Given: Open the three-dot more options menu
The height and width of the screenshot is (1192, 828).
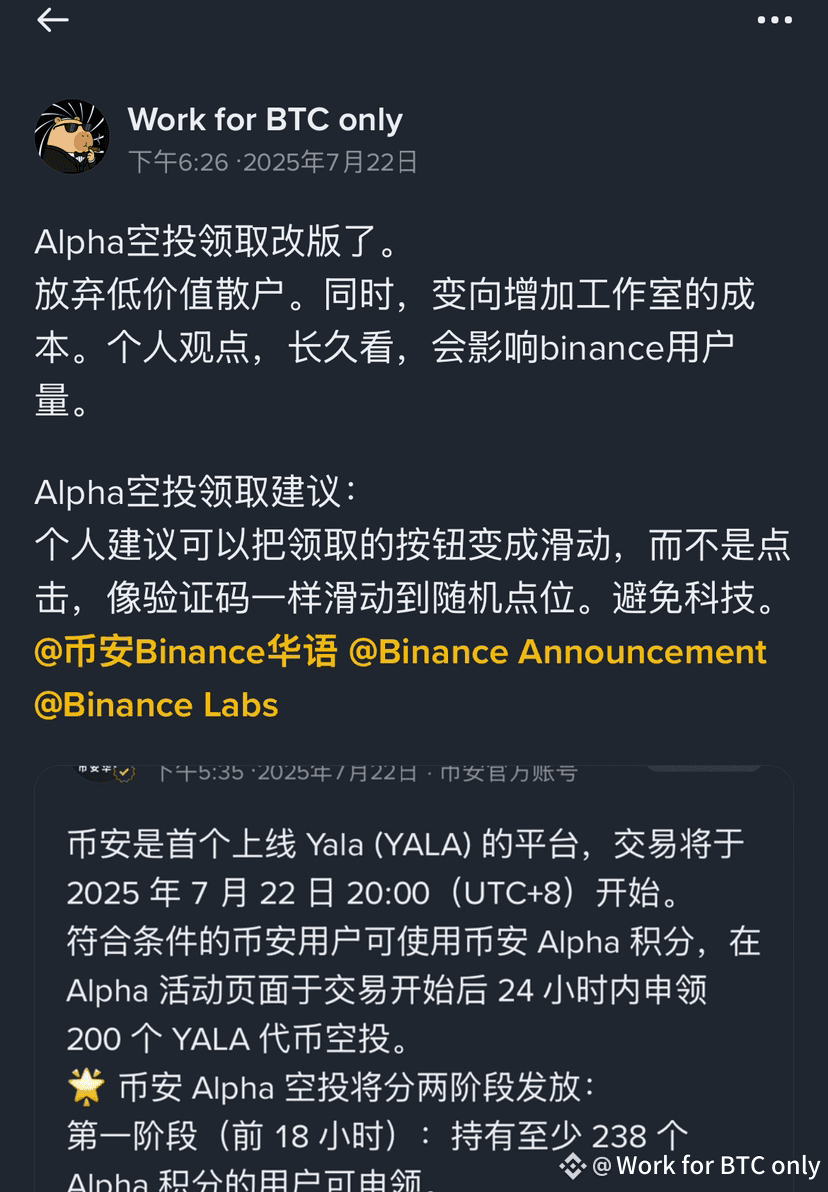Looking at the screenshot, I should tap(774, 20).
